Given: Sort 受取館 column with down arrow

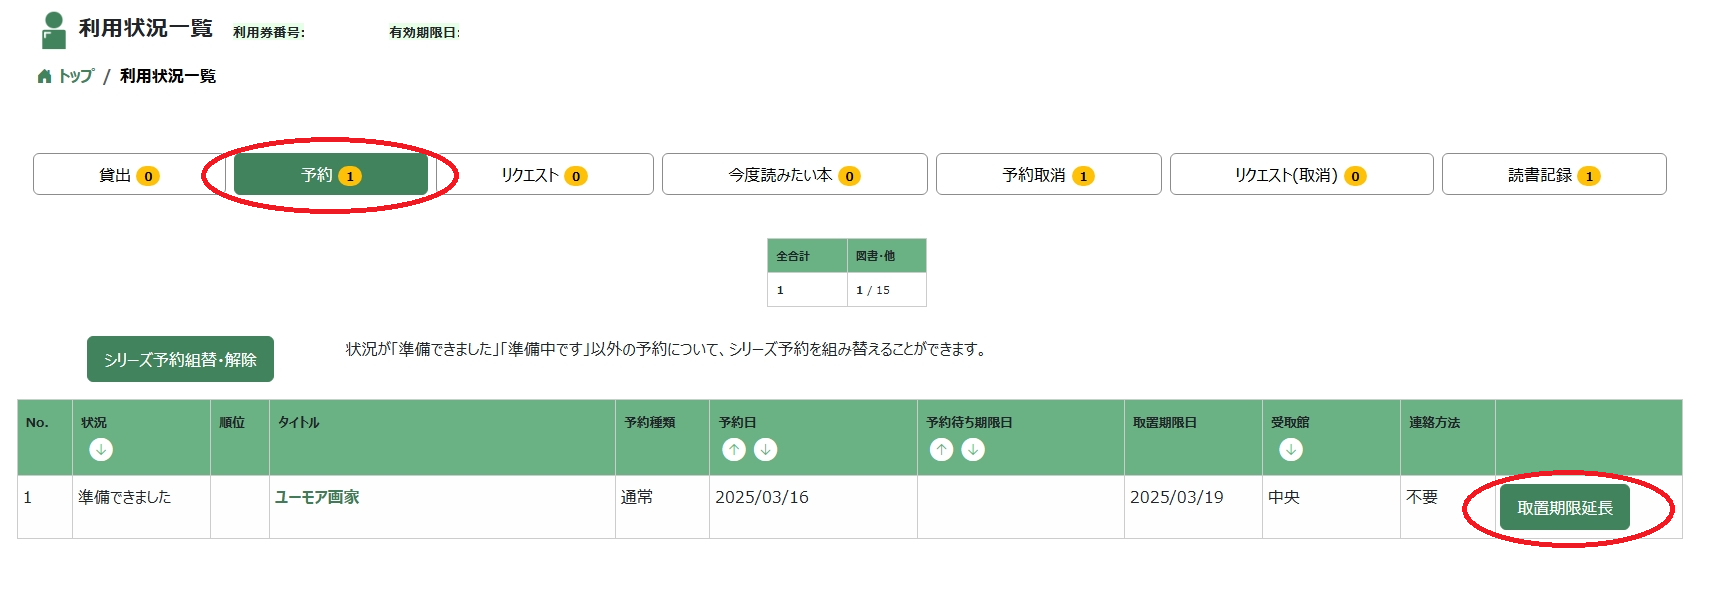Looking at the screenshot, I should click(x=1291, y=450).
